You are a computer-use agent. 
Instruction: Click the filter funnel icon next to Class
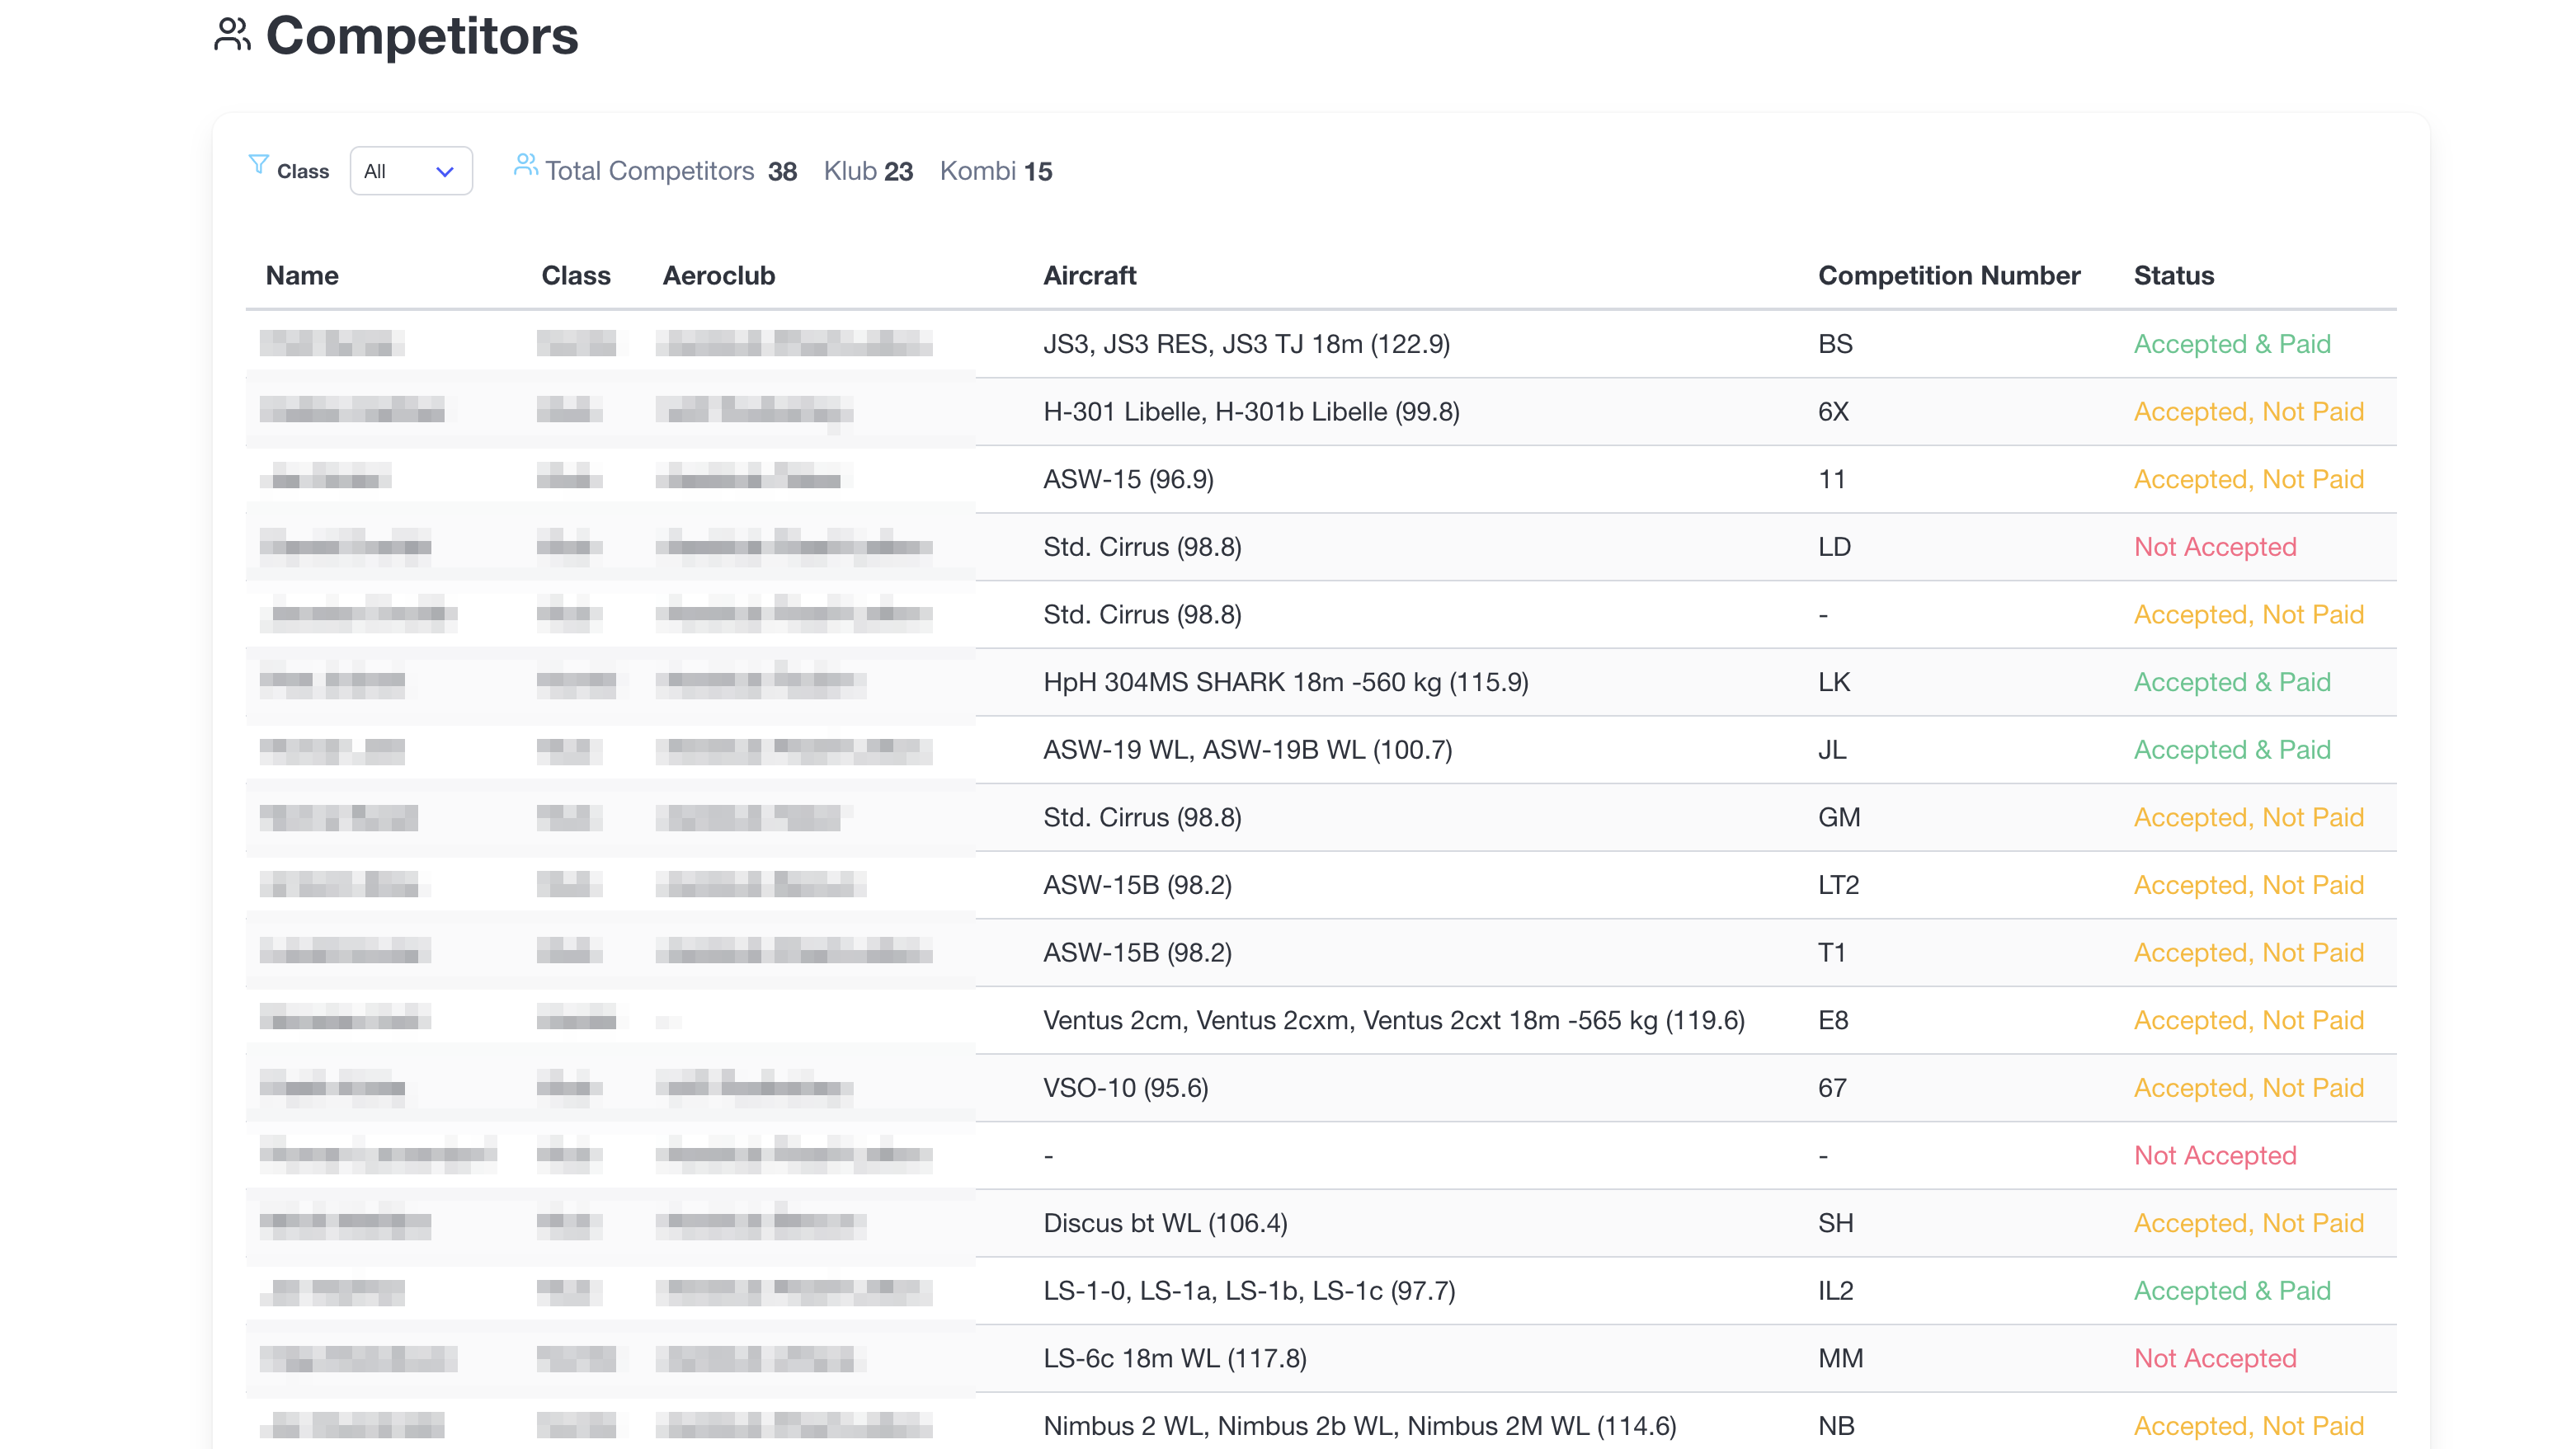point(258,165)
